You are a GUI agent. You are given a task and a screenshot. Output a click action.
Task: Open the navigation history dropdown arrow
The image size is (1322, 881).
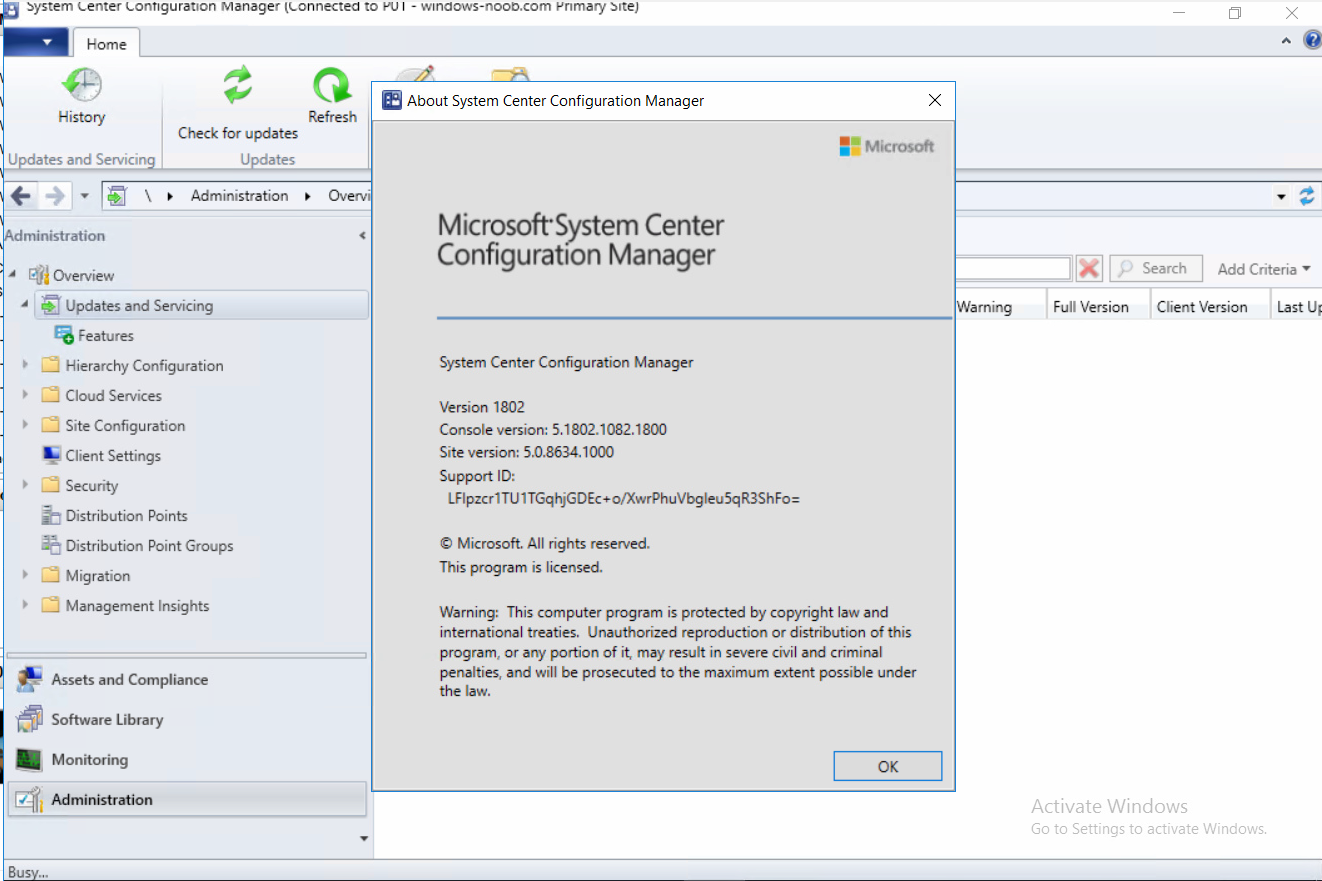(x=85, y=197)
